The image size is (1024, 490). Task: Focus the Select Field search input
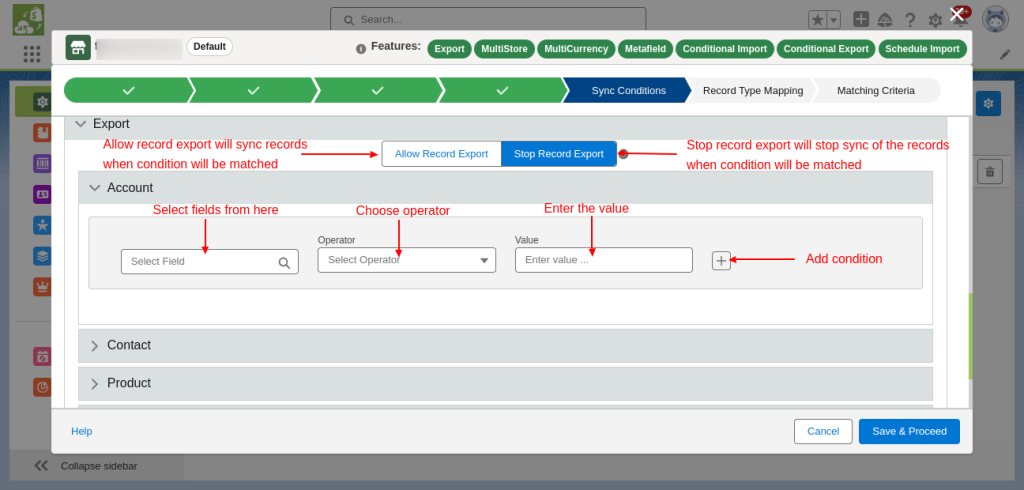[x=210, y=261]
